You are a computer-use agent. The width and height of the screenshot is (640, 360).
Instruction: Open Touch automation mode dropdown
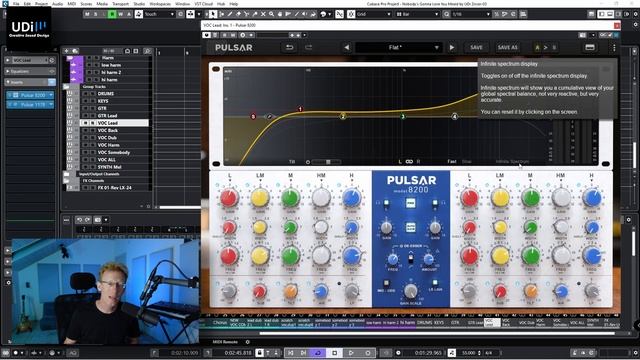pos(160,14)
